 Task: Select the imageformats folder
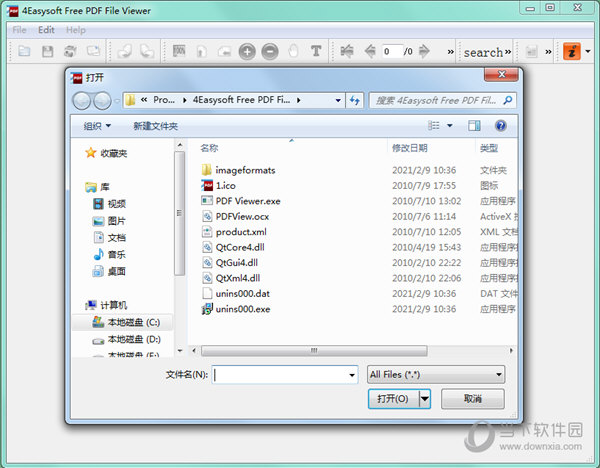(x=245, y=170)
